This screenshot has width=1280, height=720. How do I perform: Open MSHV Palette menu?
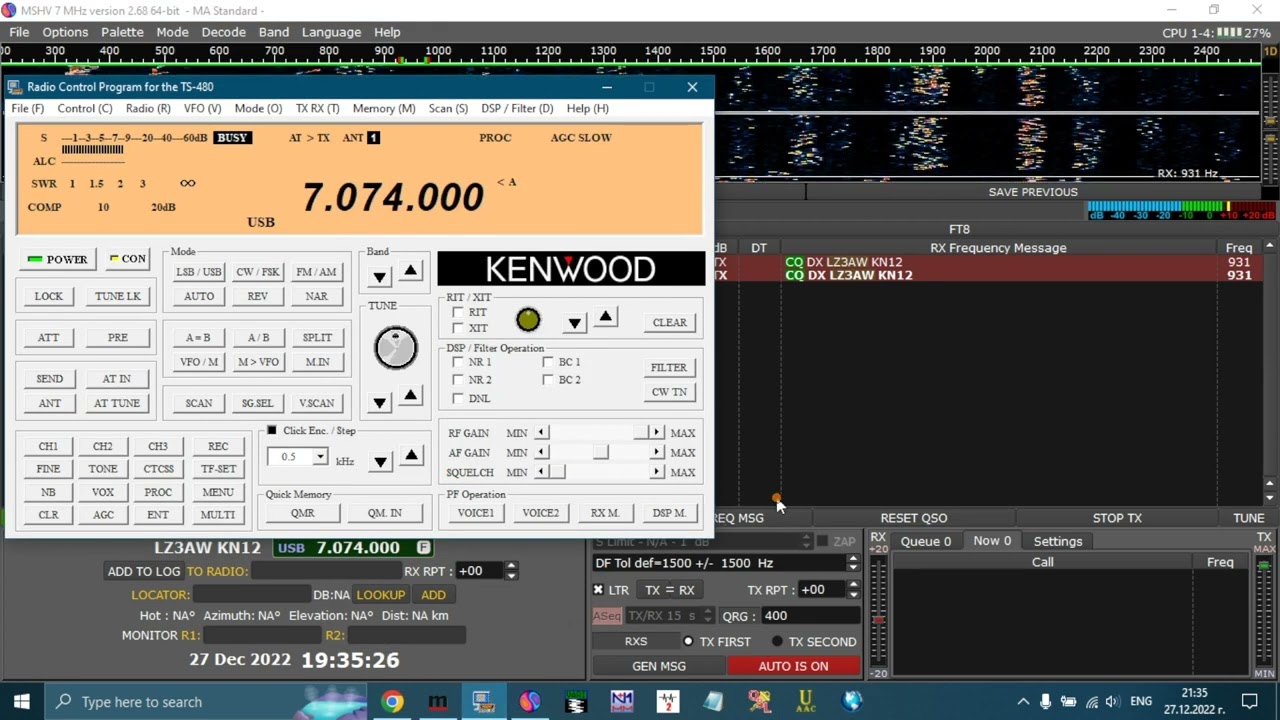[x=122, y=32]
